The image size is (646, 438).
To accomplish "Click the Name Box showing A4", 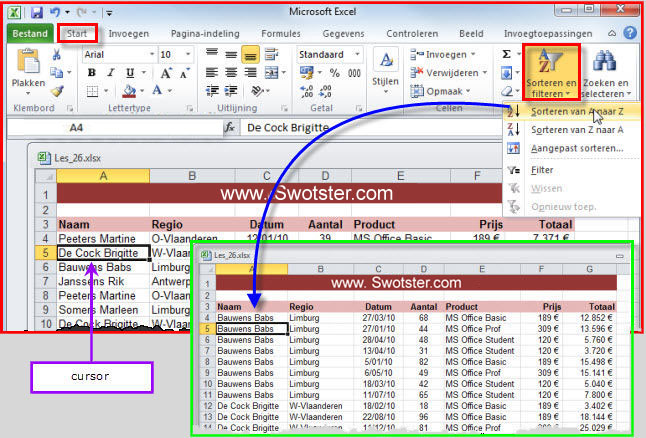I will [115, 128].
